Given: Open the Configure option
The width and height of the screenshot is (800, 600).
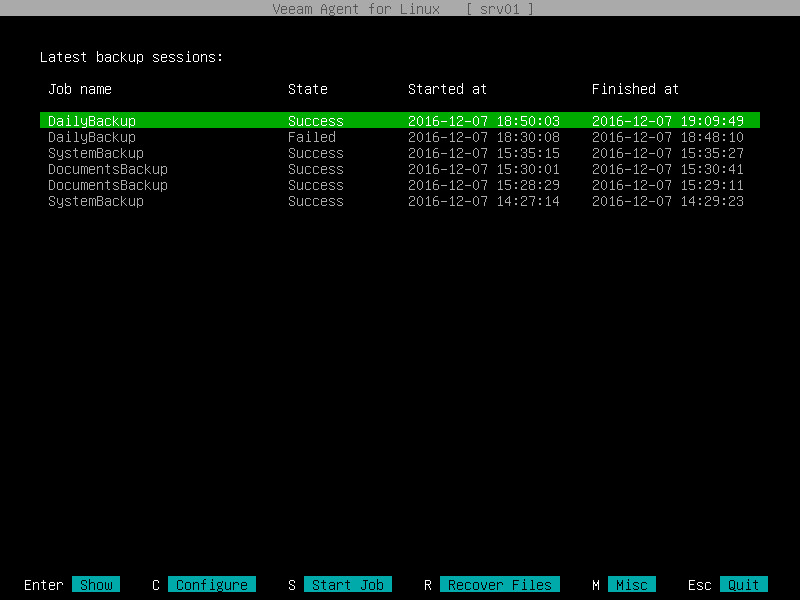Looking at the screenshot, I should coord(212,584).
